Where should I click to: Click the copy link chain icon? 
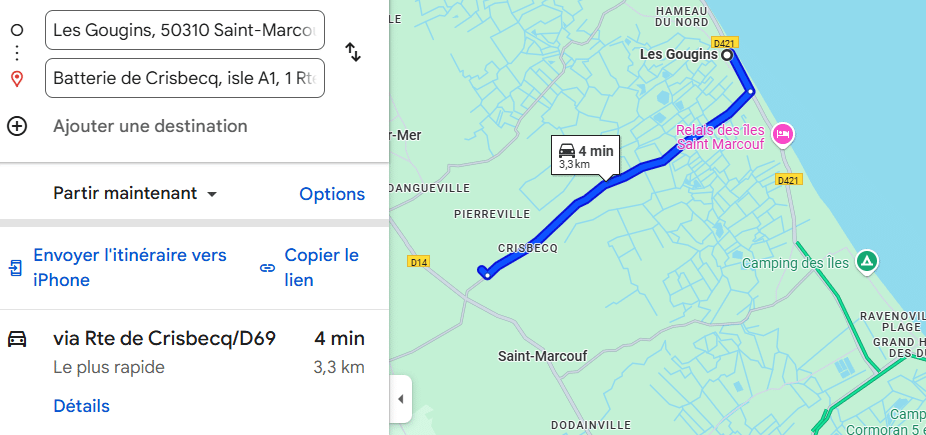(267, 268)
